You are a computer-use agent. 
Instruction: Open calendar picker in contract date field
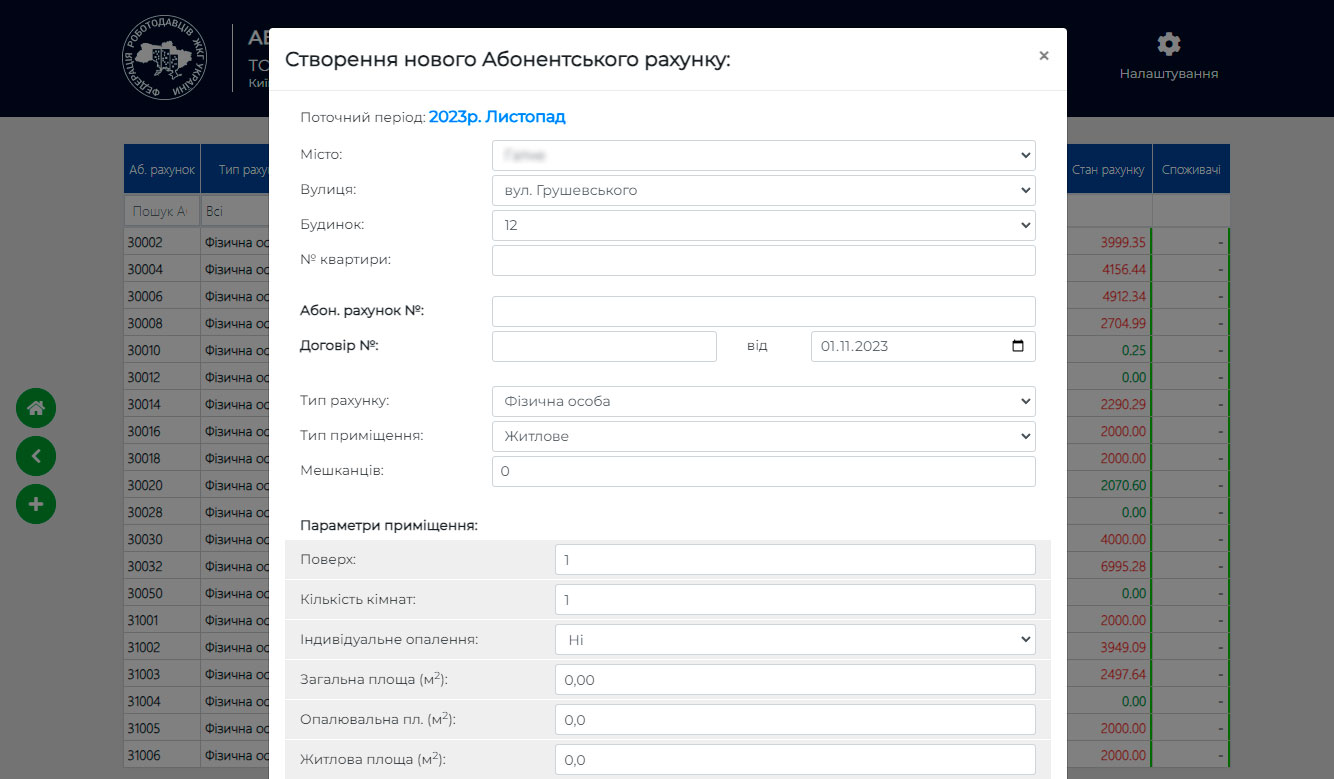click(x=1018, y=346)
